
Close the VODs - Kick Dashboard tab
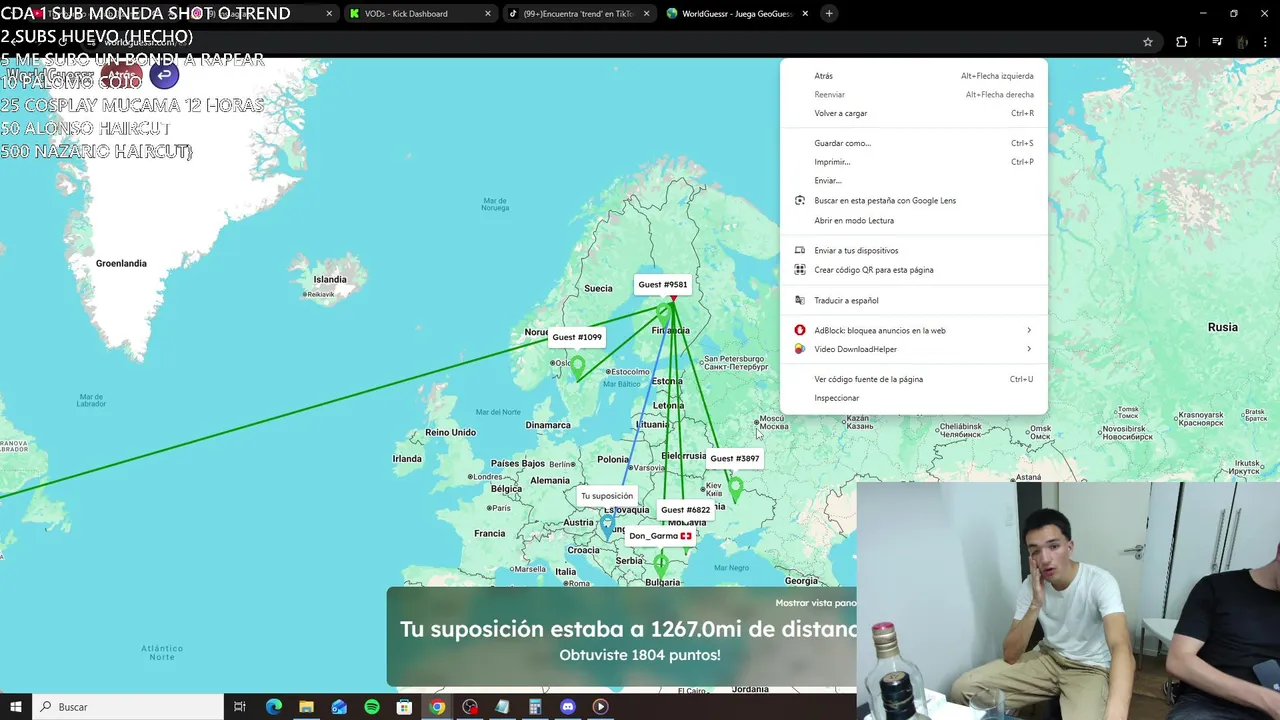(x=488, y=14)
